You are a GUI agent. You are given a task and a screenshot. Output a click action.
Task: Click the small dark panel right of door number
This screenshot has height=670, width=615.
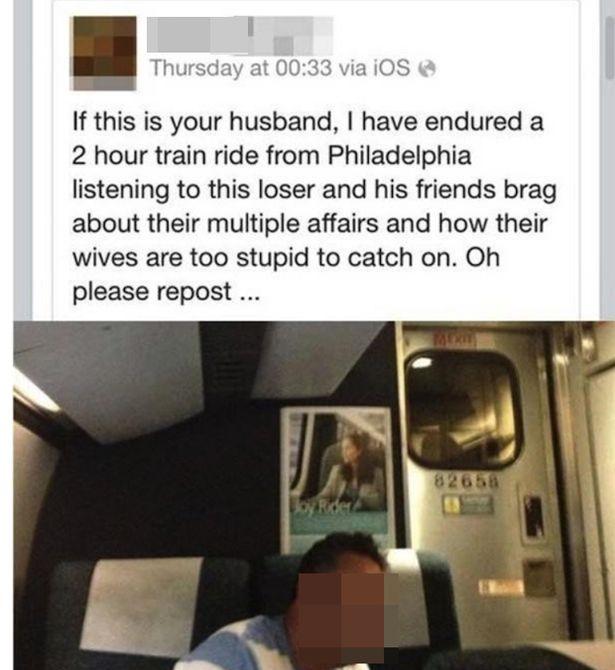click(x=535, y=517)
